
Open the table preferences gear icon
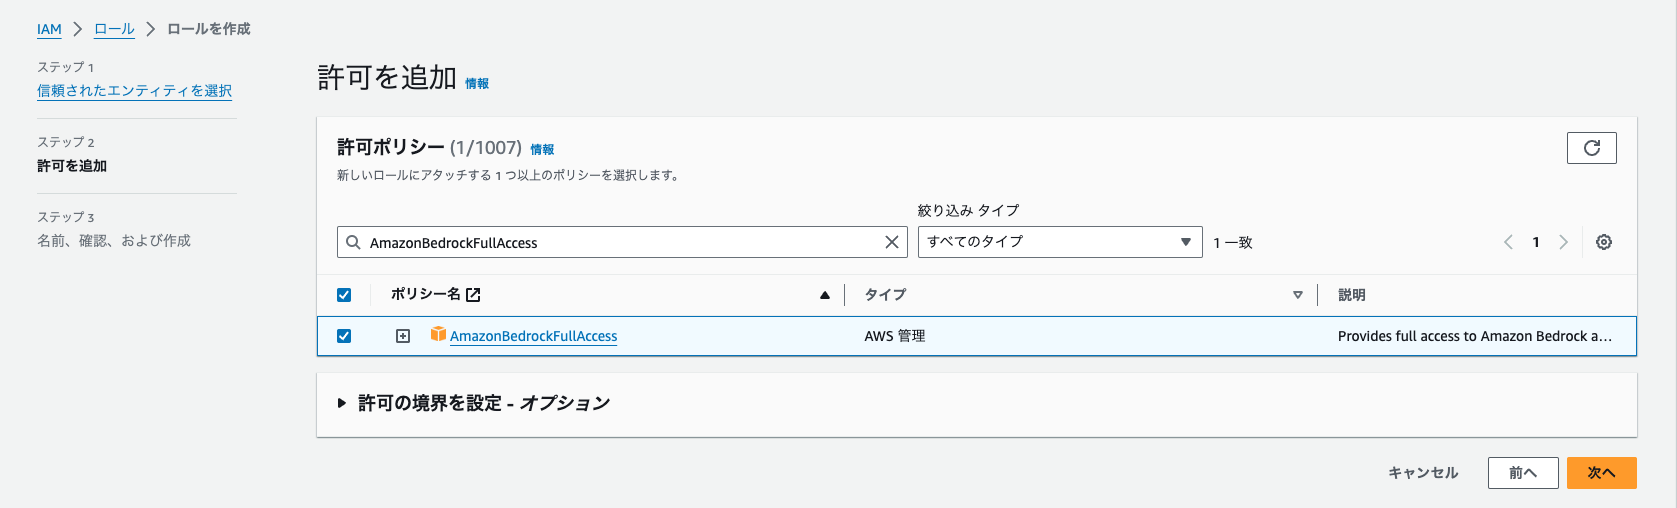click(x=1603, y=242)
